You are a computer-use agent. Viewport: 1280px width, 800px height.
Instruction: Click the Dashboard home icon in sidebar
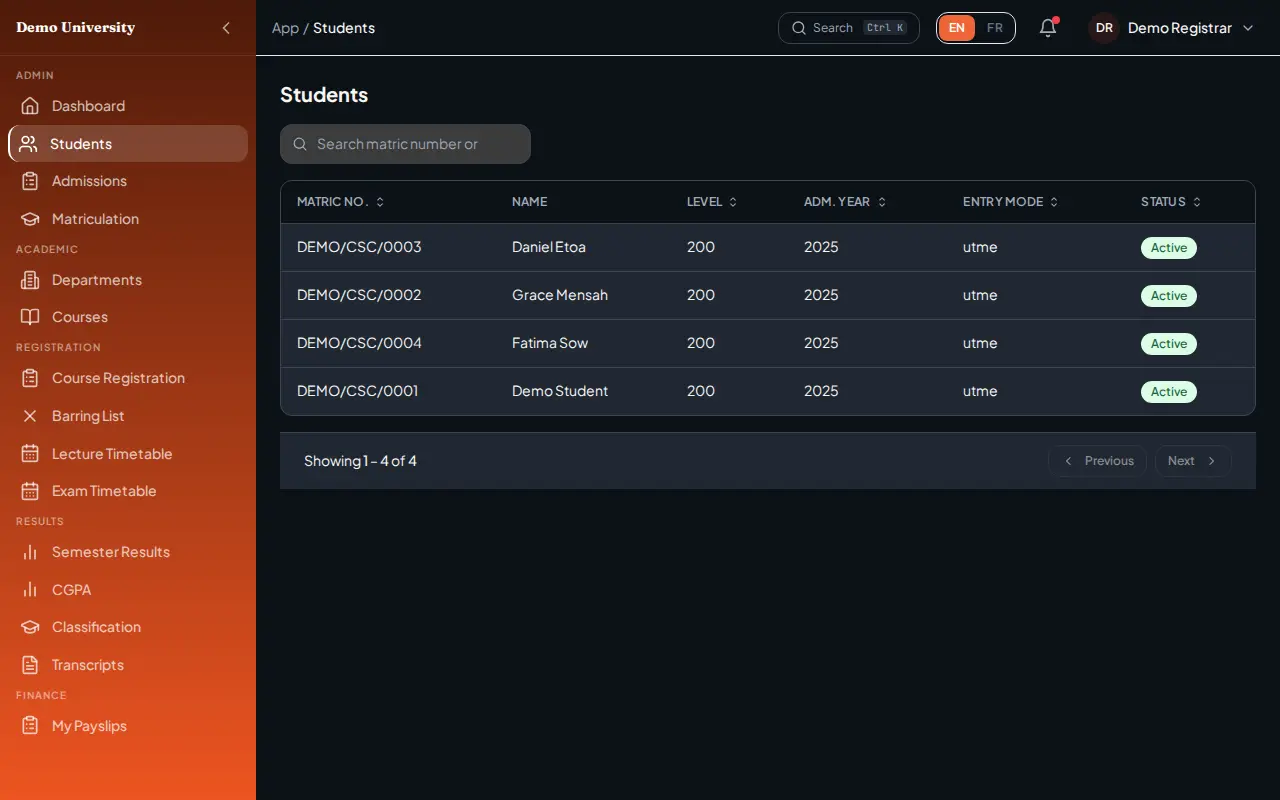(30, 106)
